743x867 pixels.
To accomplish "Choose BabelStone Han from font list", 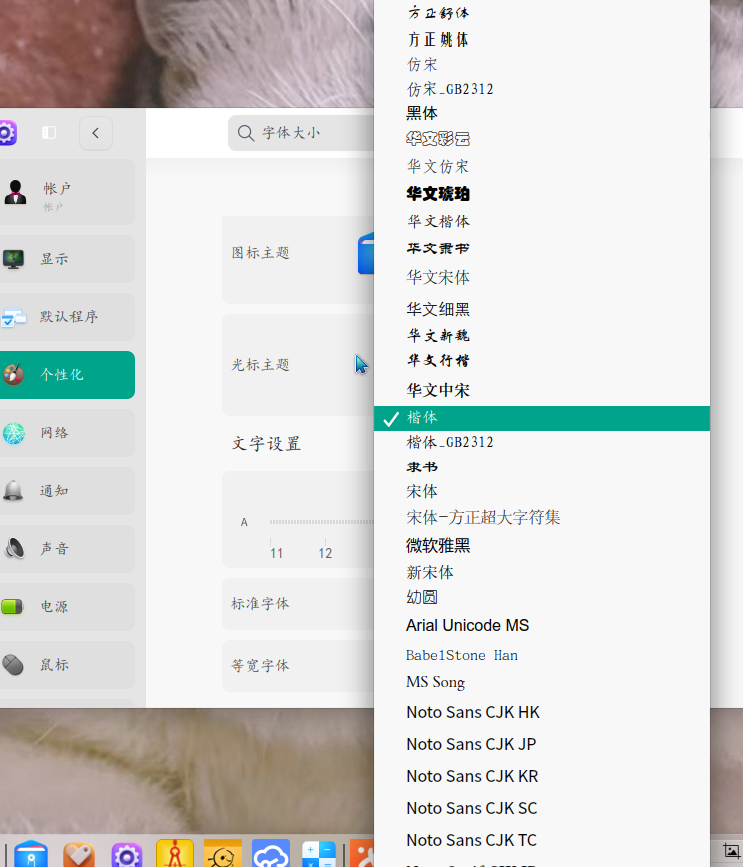I will pos(542,656).
